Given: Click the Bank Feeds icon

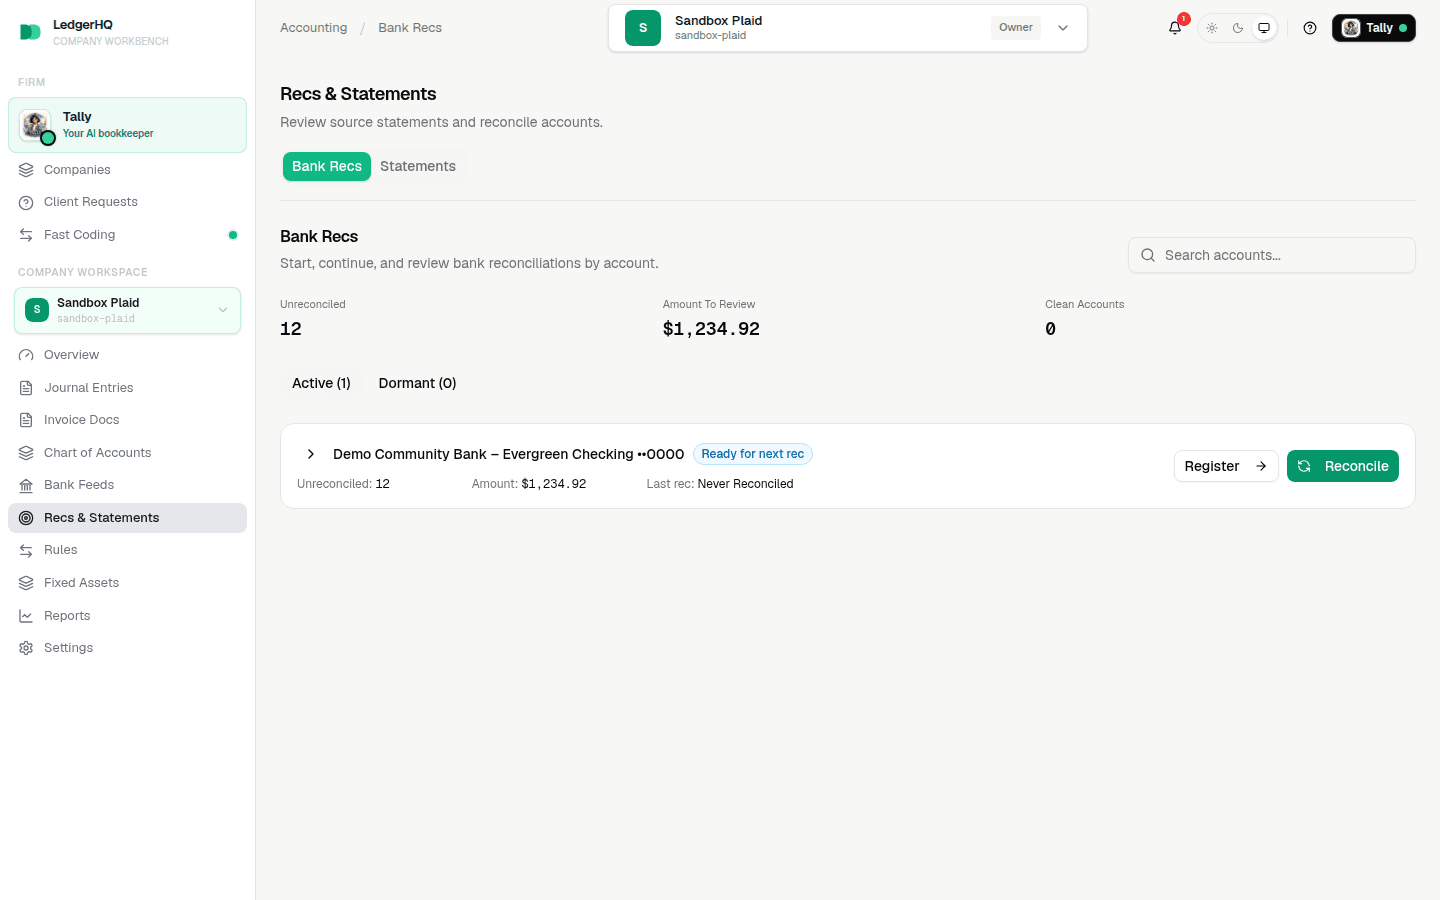Looking at the screenshot, I should click(x=26, y=485).
